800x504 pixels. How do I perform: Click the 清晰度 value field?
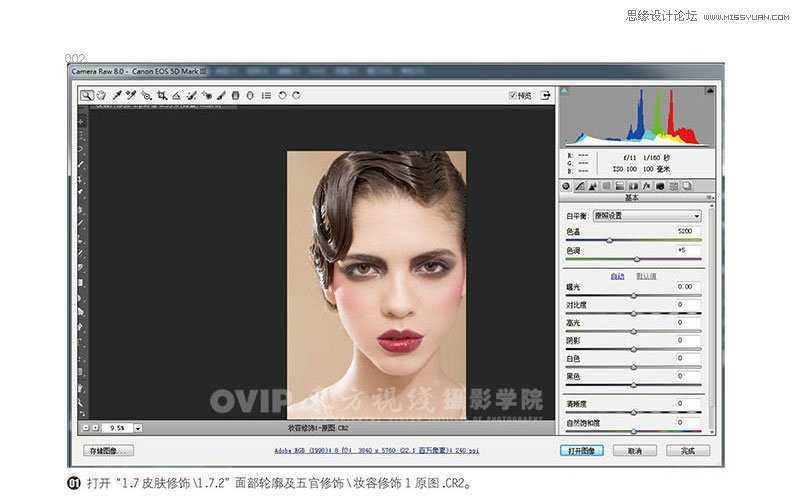click(687, 404)
